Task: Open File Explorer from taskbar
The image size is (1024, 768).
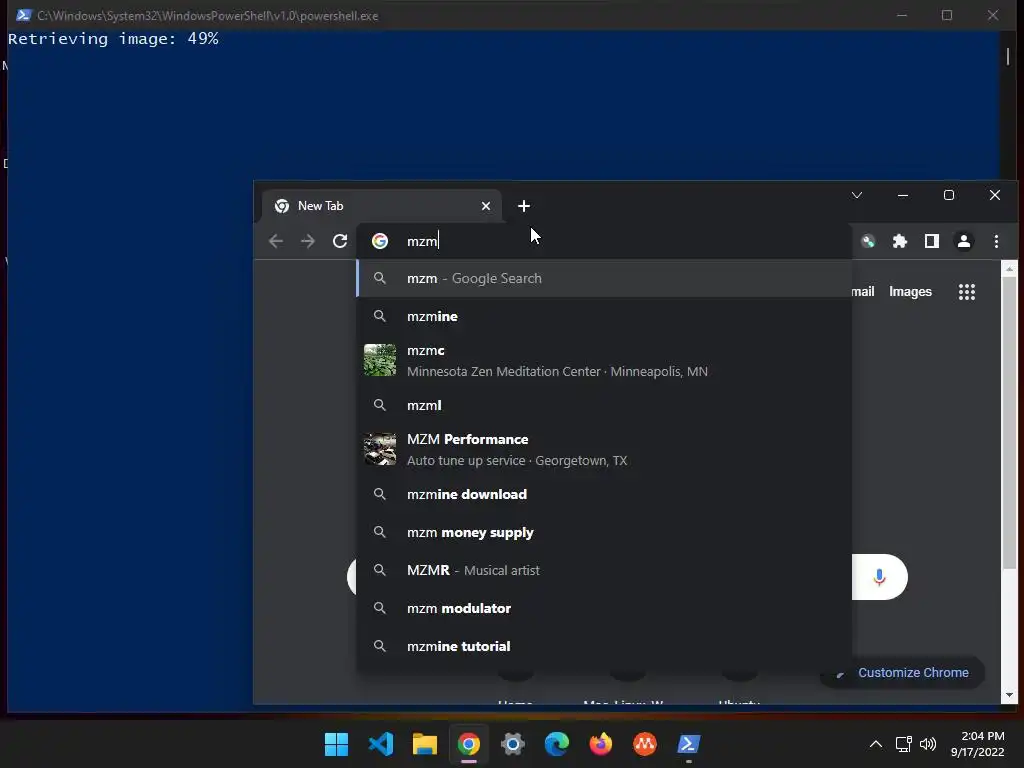Action: (424, 744)
